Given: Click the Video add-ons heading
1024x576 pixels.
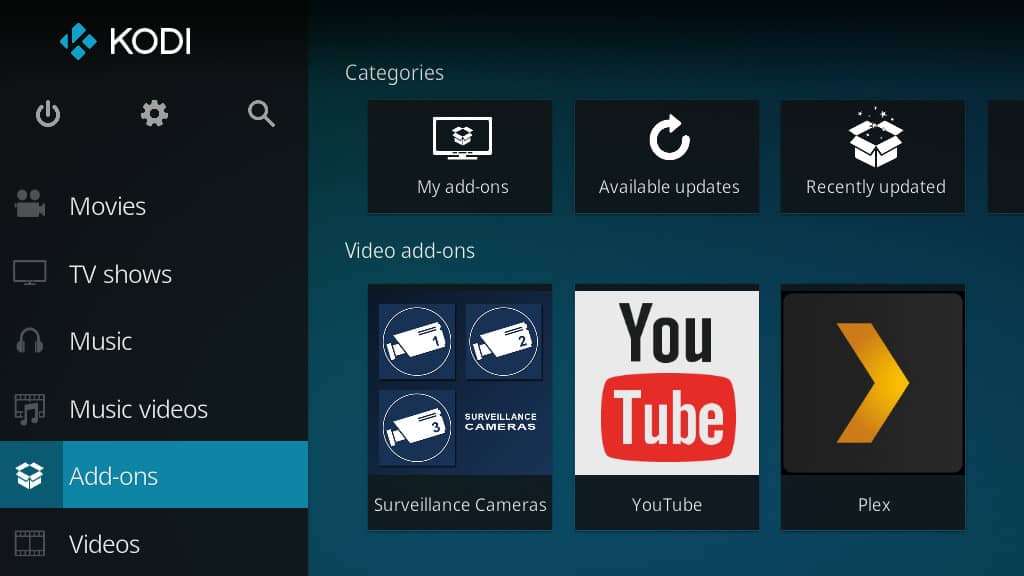Looking at the screenshot, I should 409,251.
